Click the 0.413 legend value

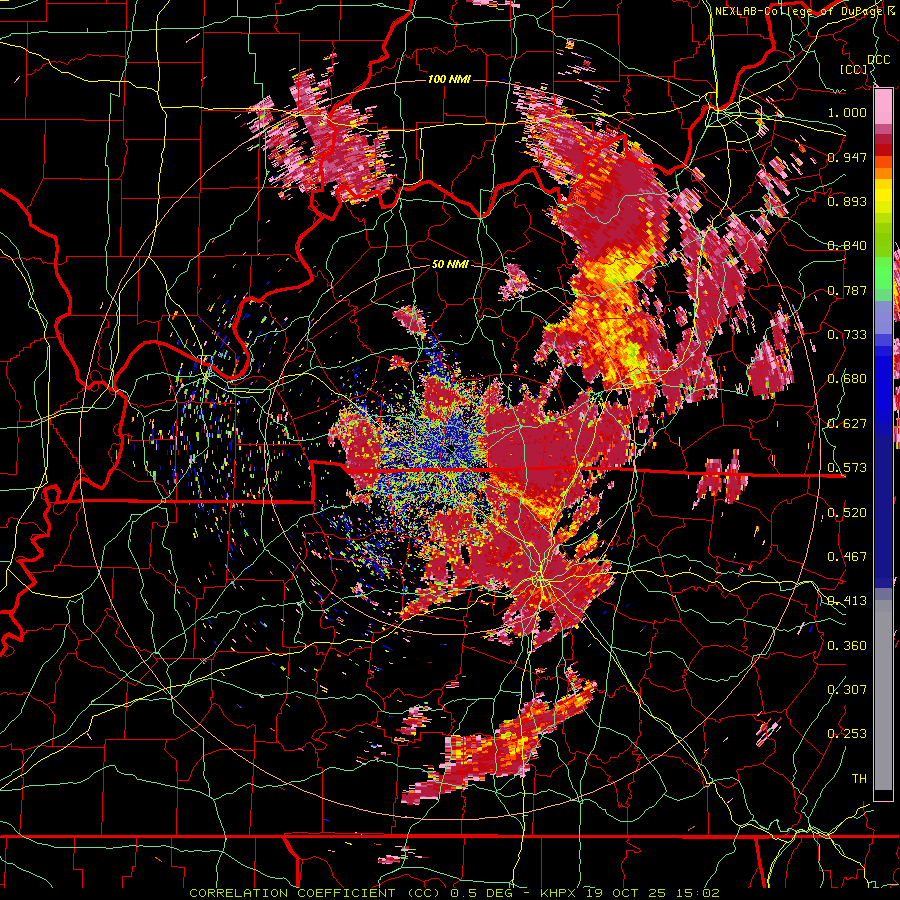(x=847, y=601)
